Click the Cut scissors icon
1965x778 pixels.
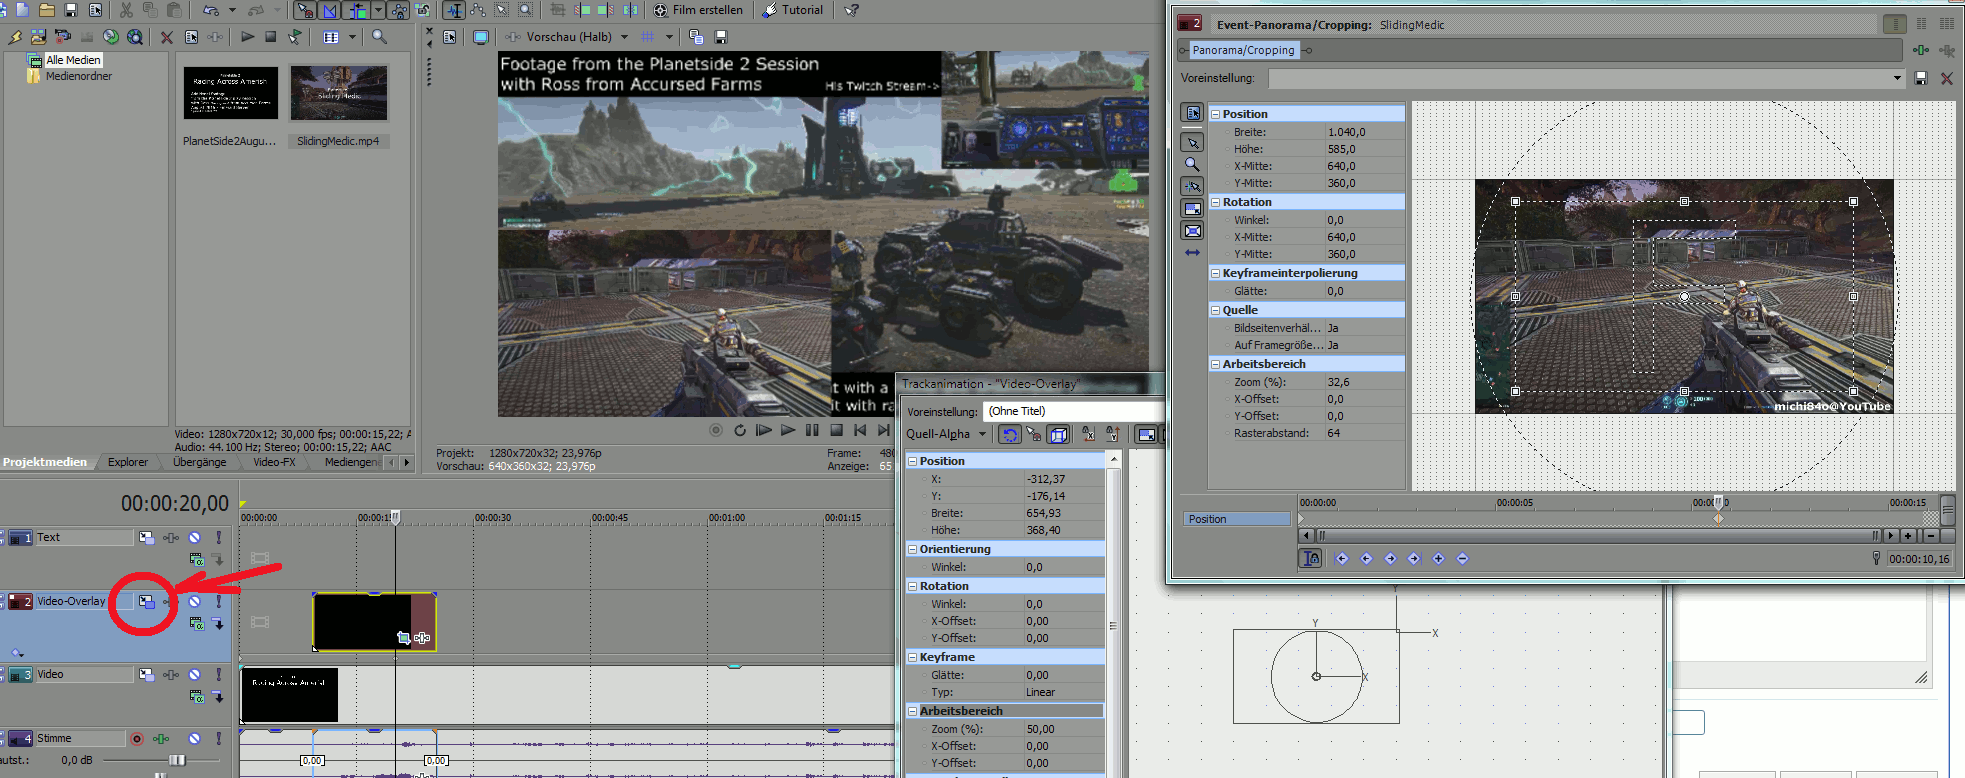pyautogui.click(x=126, y=10)
